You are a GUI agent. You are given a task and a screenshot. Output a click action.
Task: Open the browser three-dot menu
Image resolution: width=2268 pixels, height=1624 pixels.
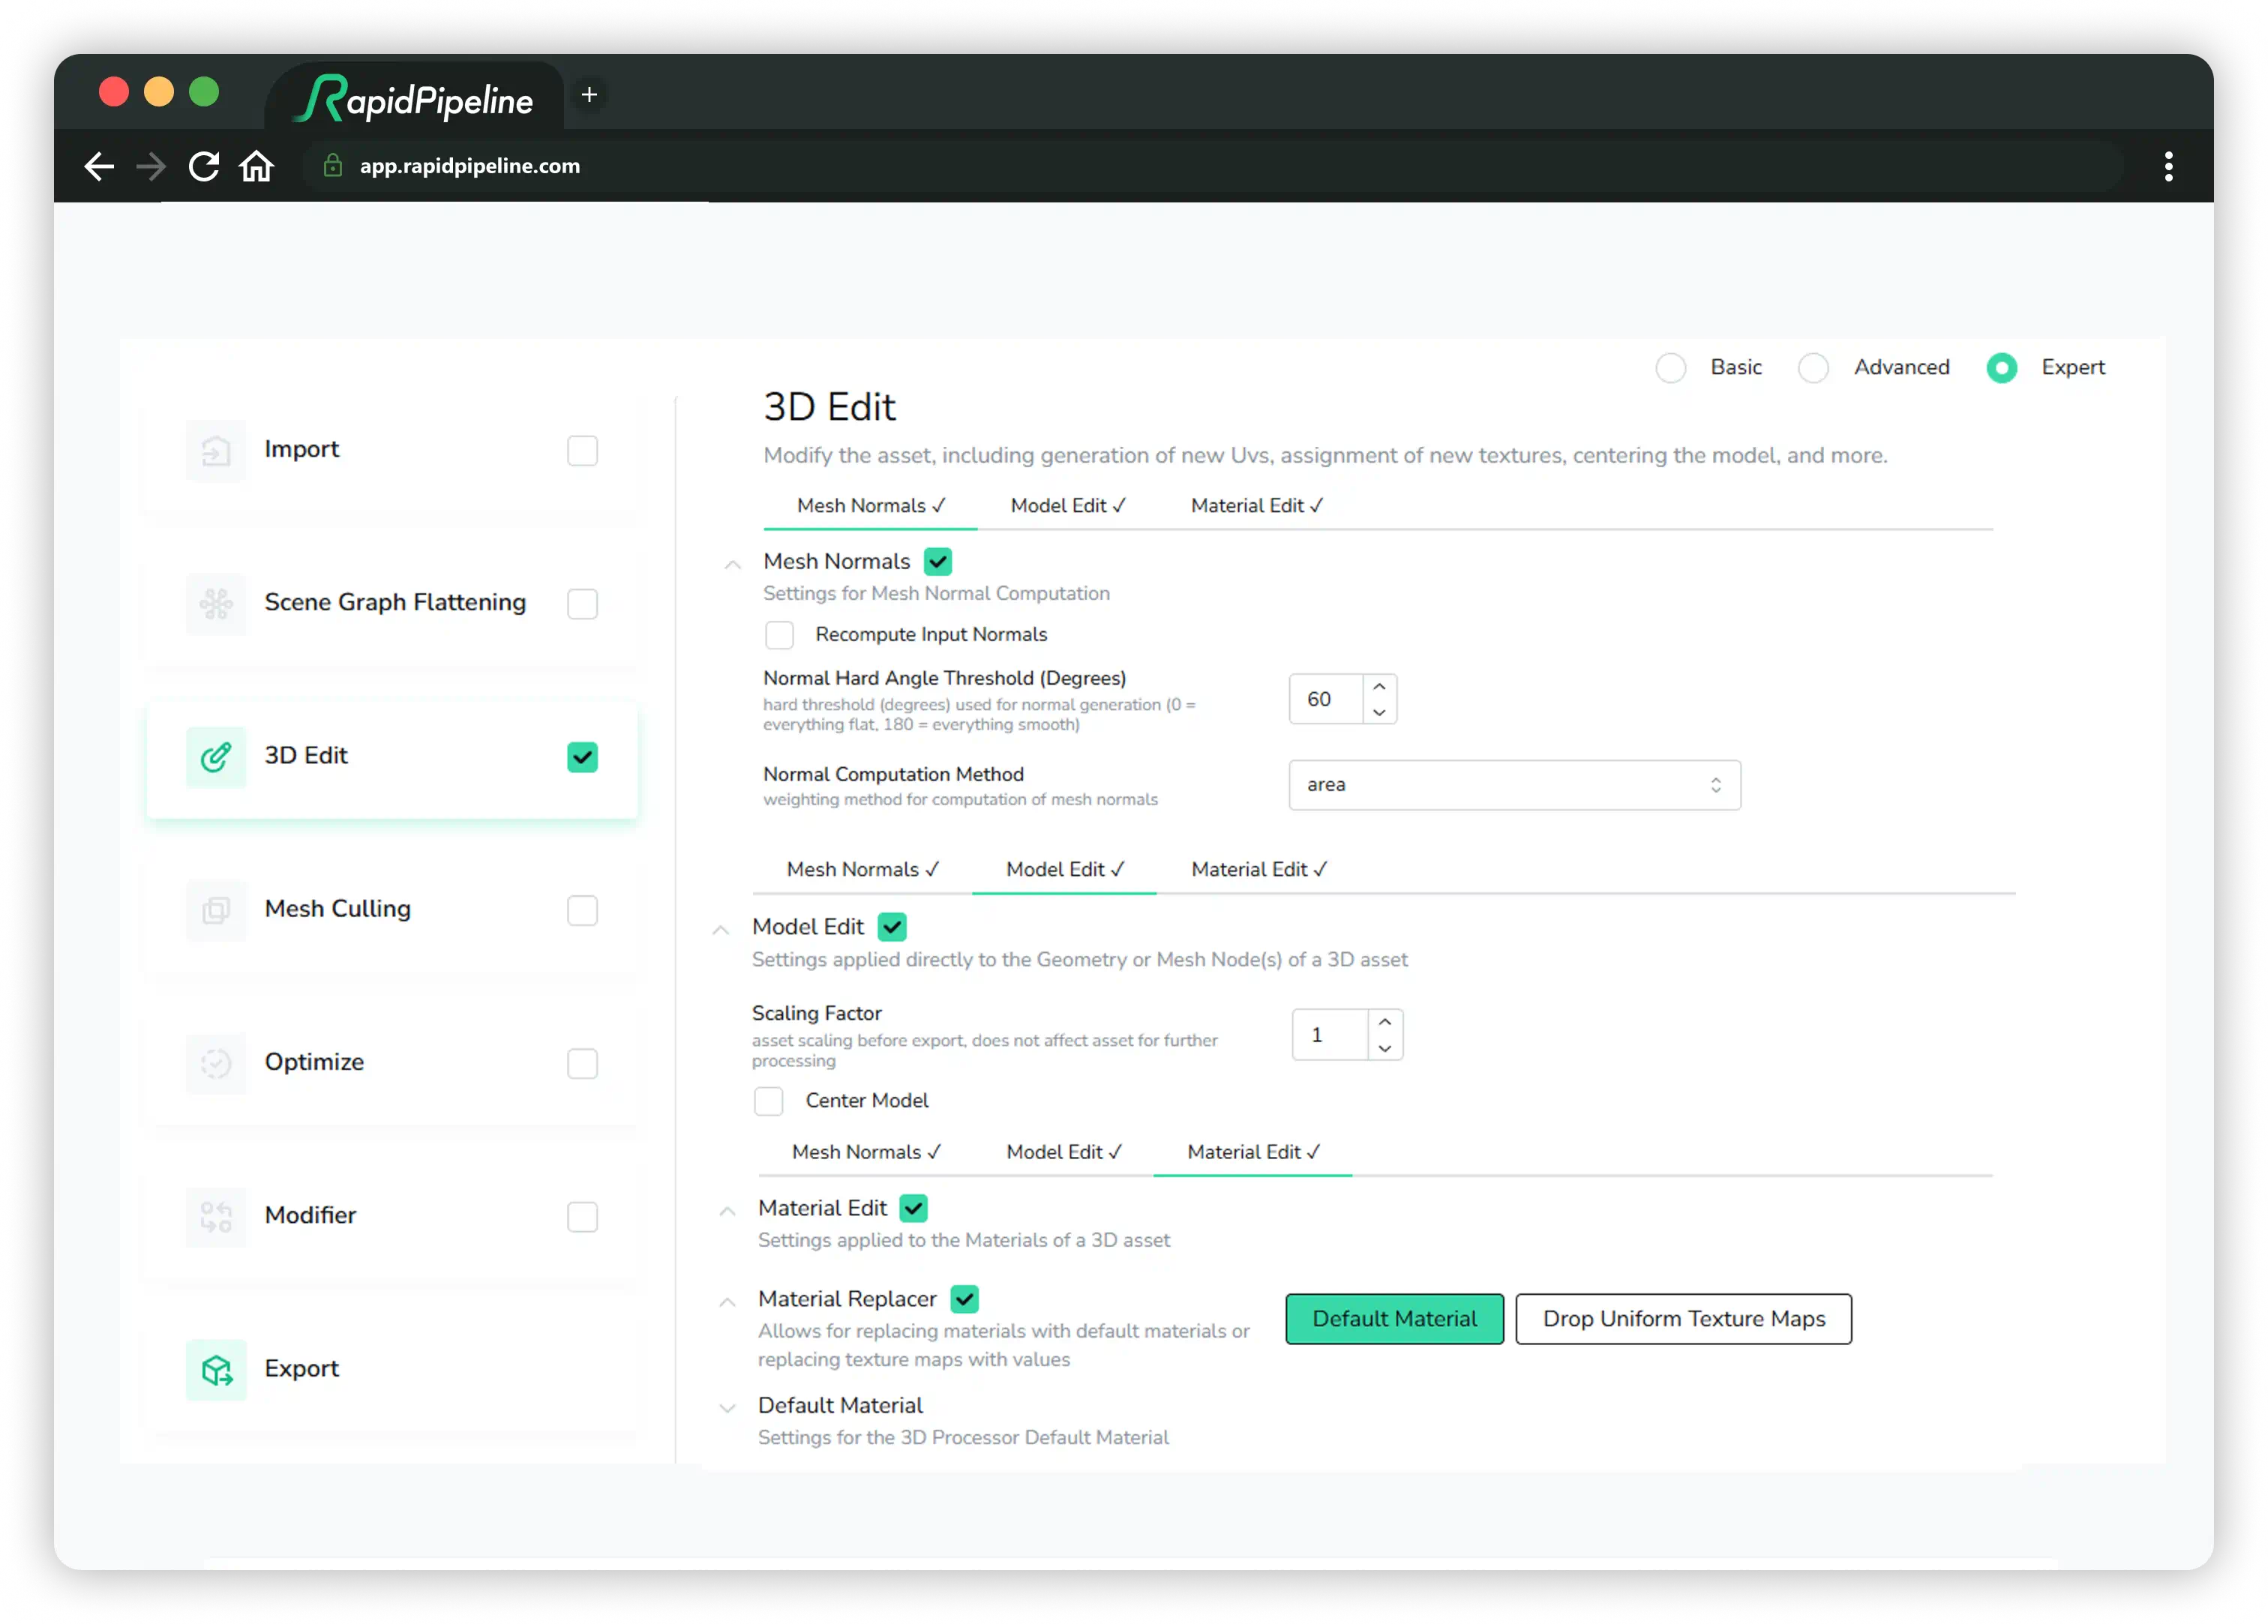point(2169,166)
